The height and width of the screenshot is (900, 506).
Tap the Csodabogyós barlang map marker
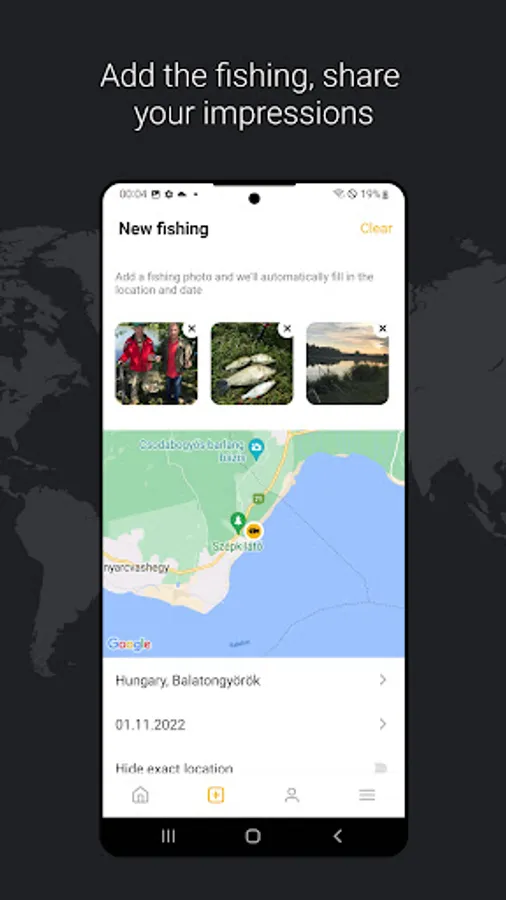tap(256, 448)
